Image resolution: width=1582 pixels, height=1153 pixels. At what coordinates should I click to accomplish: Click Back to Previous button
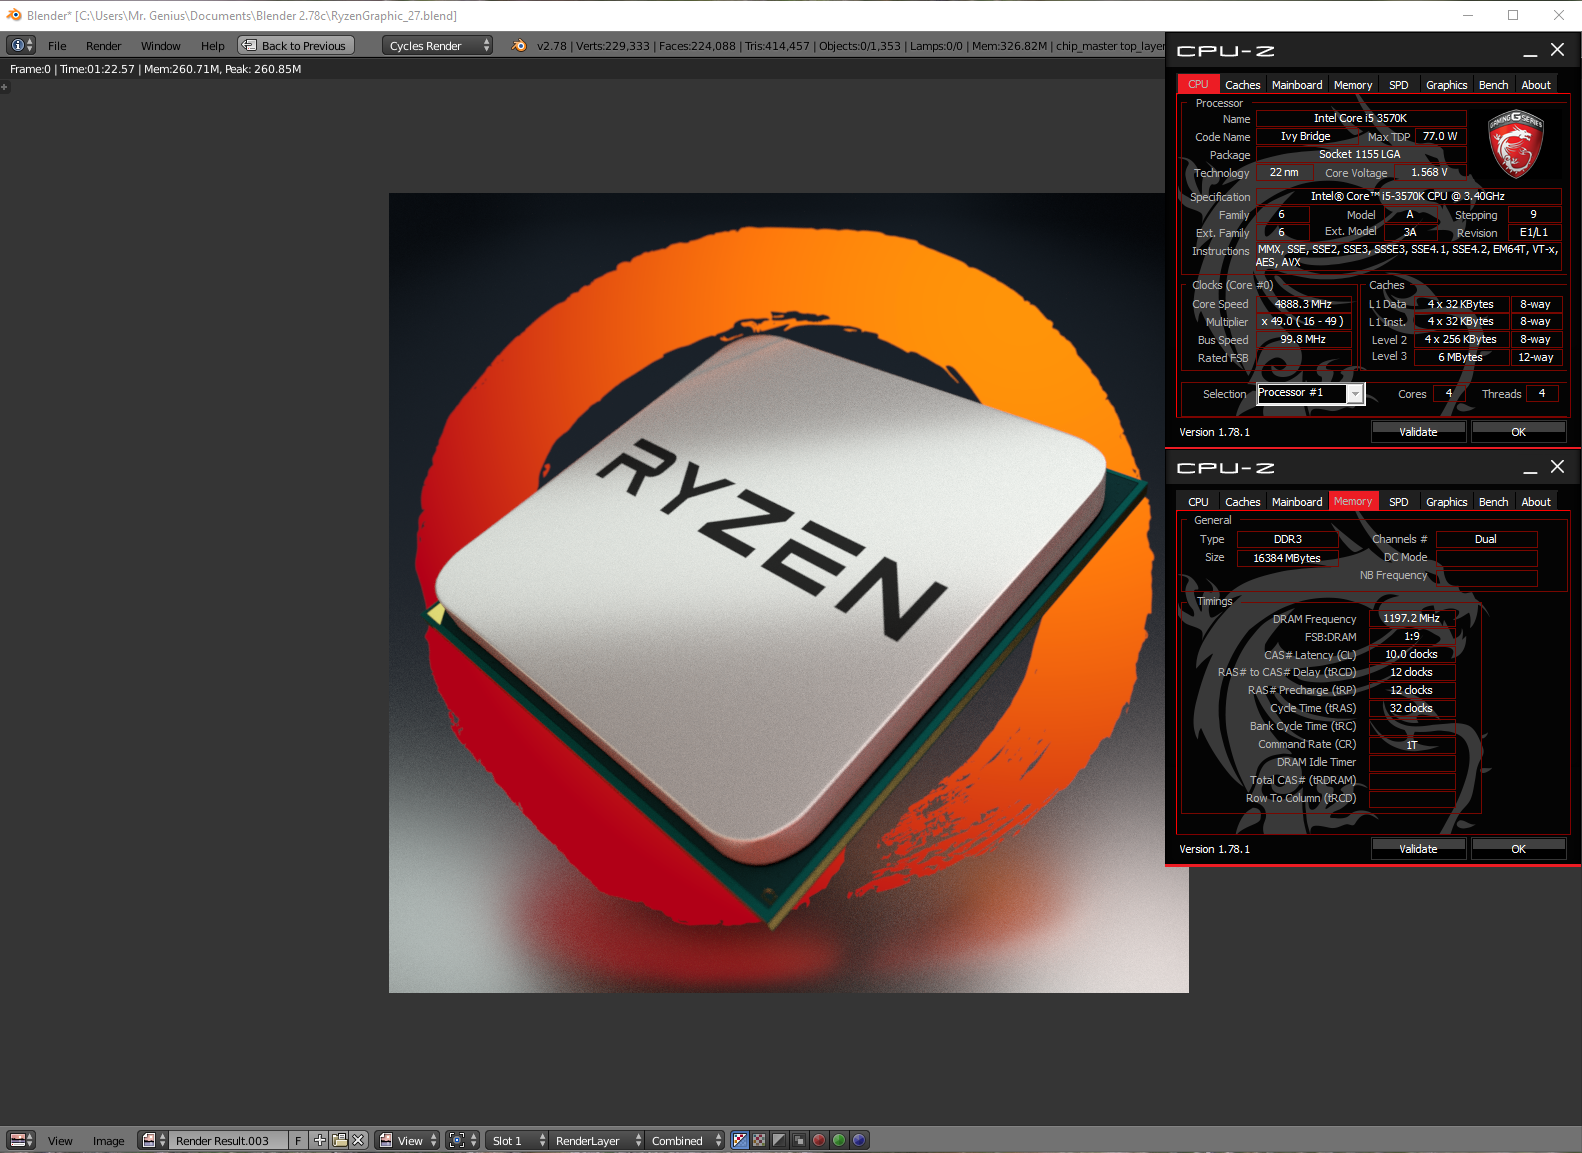[x=296, y=45]
